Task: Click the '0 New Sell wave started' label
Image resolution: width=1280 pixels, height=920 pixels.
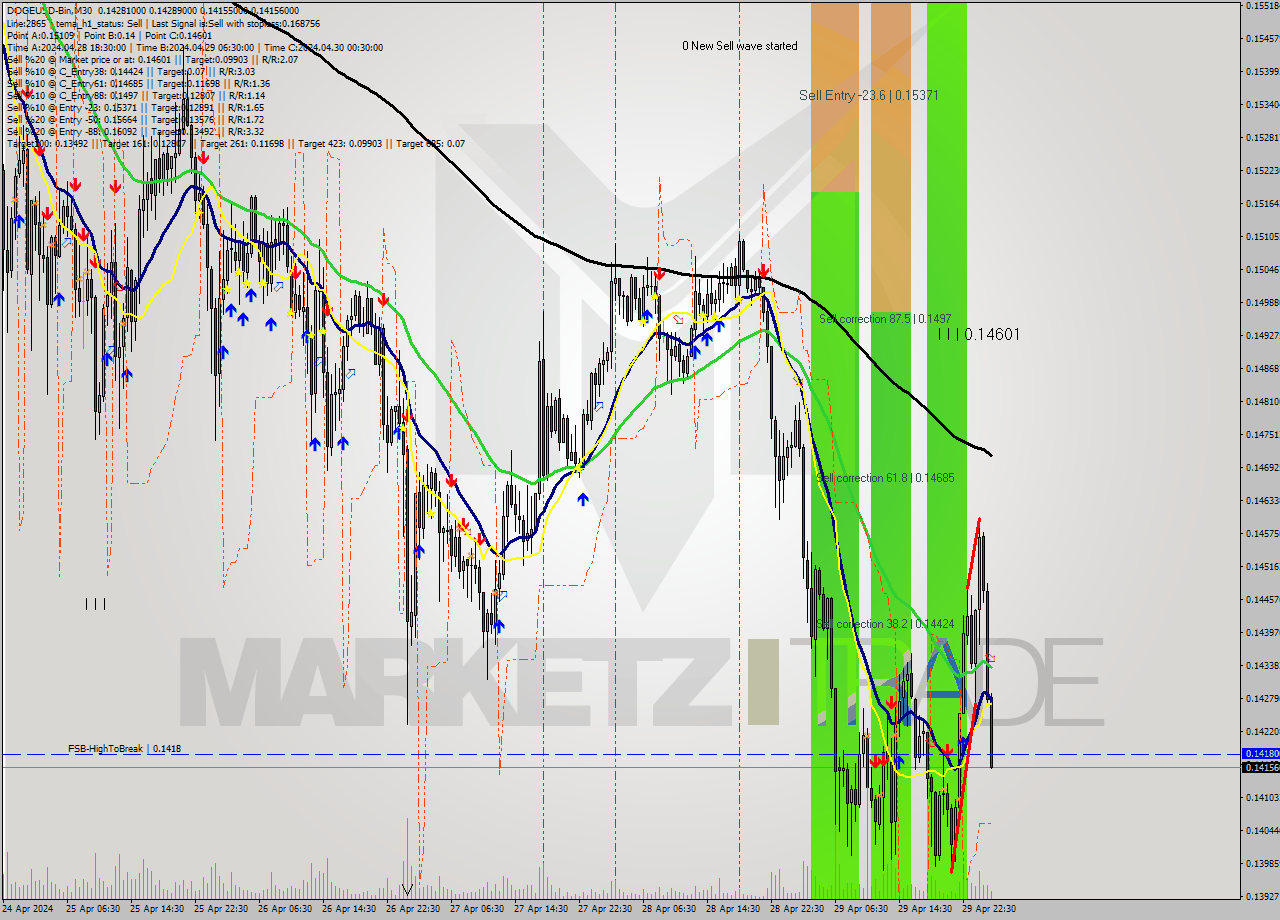Action: (740, 46)
